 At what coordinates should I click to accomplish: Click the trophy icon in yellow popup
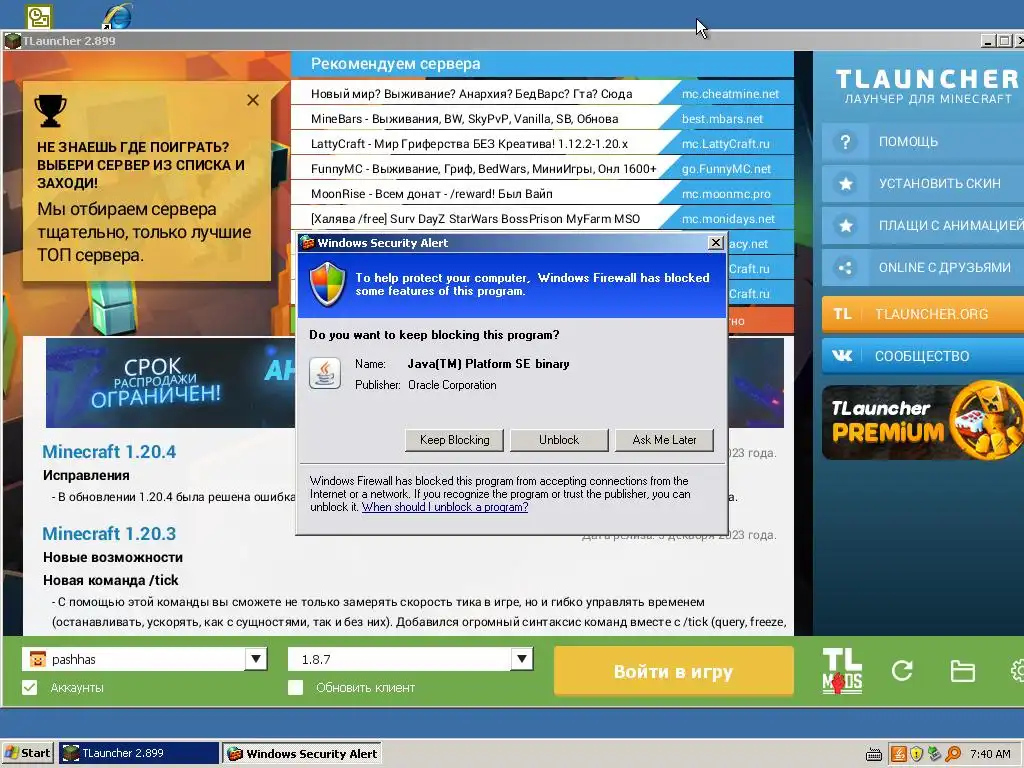[x=50, y=110]
